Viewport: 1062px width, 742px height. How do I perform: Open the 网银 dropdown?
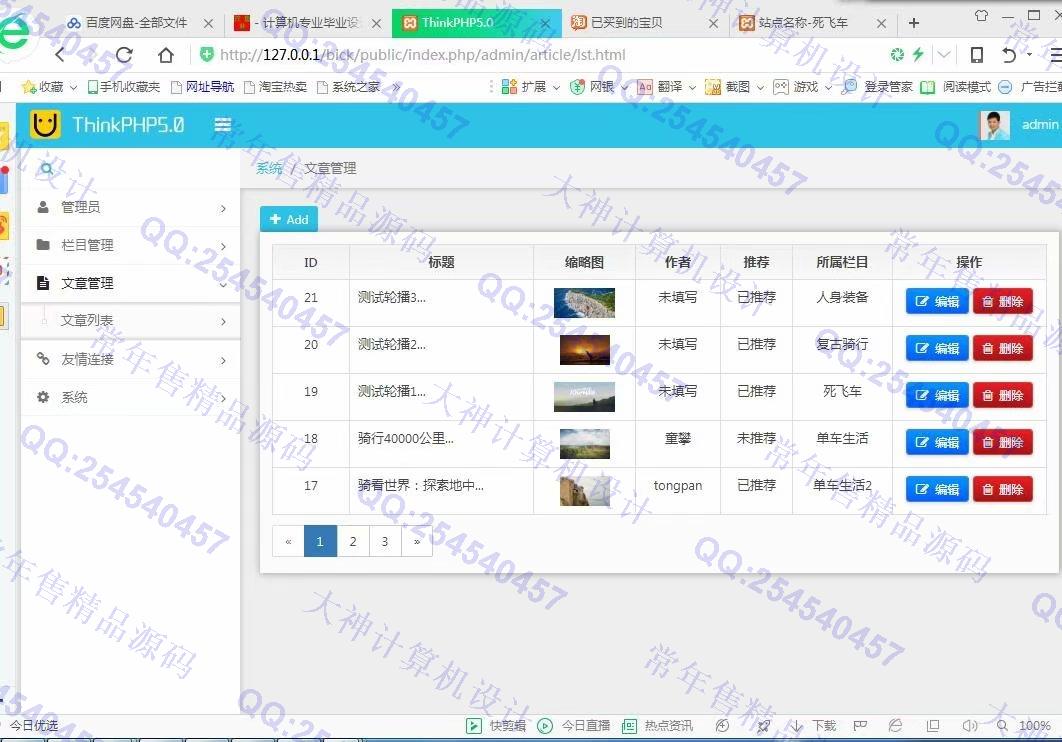(599, 87)
